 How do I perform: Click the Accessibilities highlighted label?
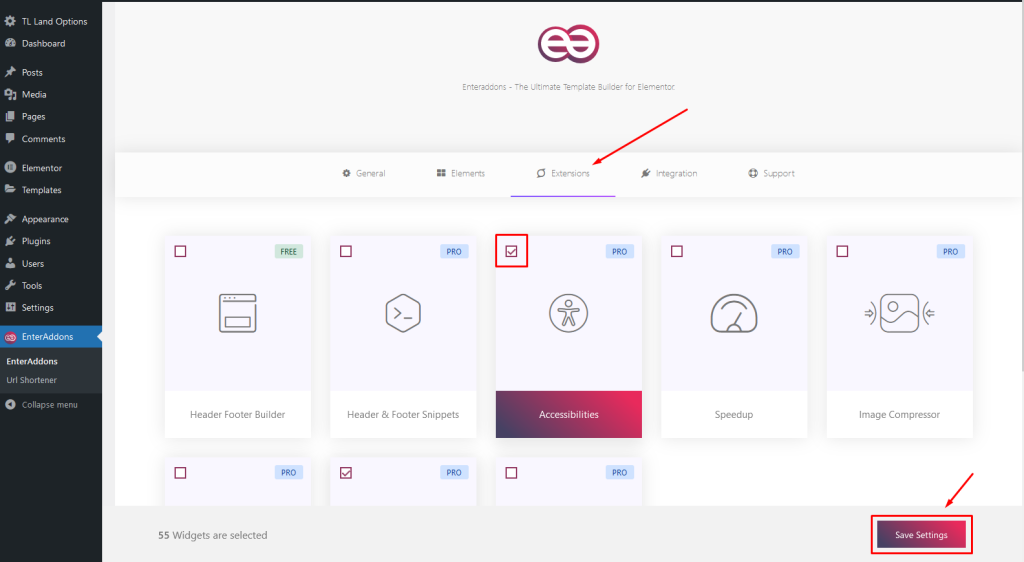[x=568, y=414]
